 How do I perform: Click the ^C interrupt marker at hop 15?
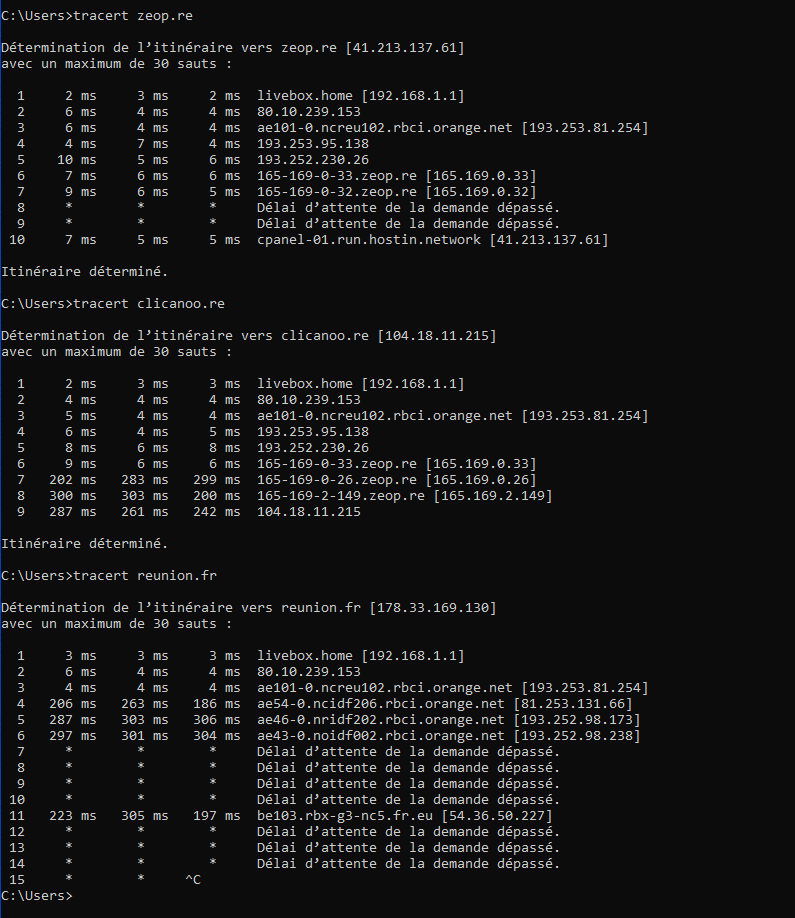(x=193, y=880)
